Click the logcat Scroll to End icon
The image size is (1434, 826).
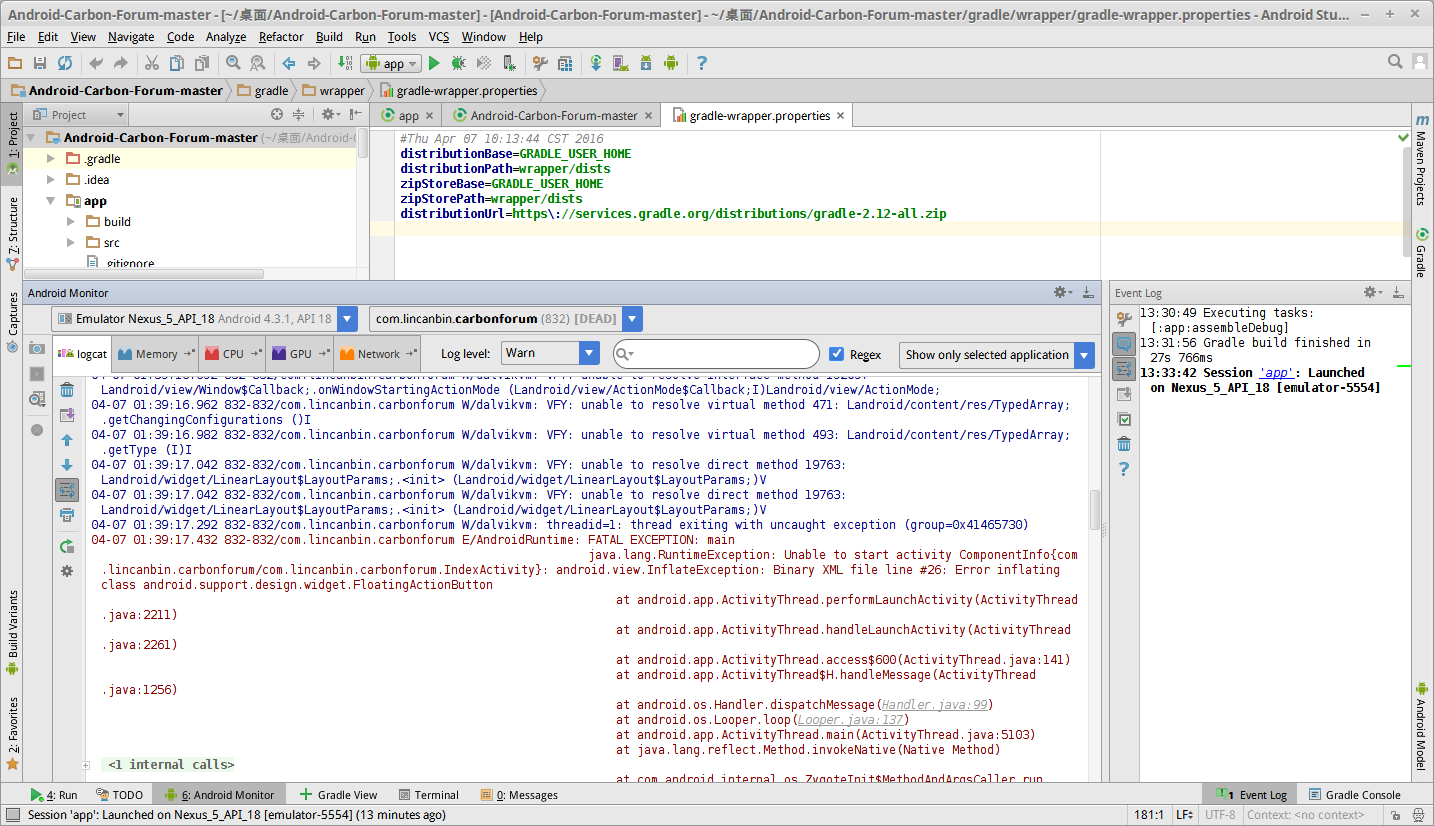[67, 415]
